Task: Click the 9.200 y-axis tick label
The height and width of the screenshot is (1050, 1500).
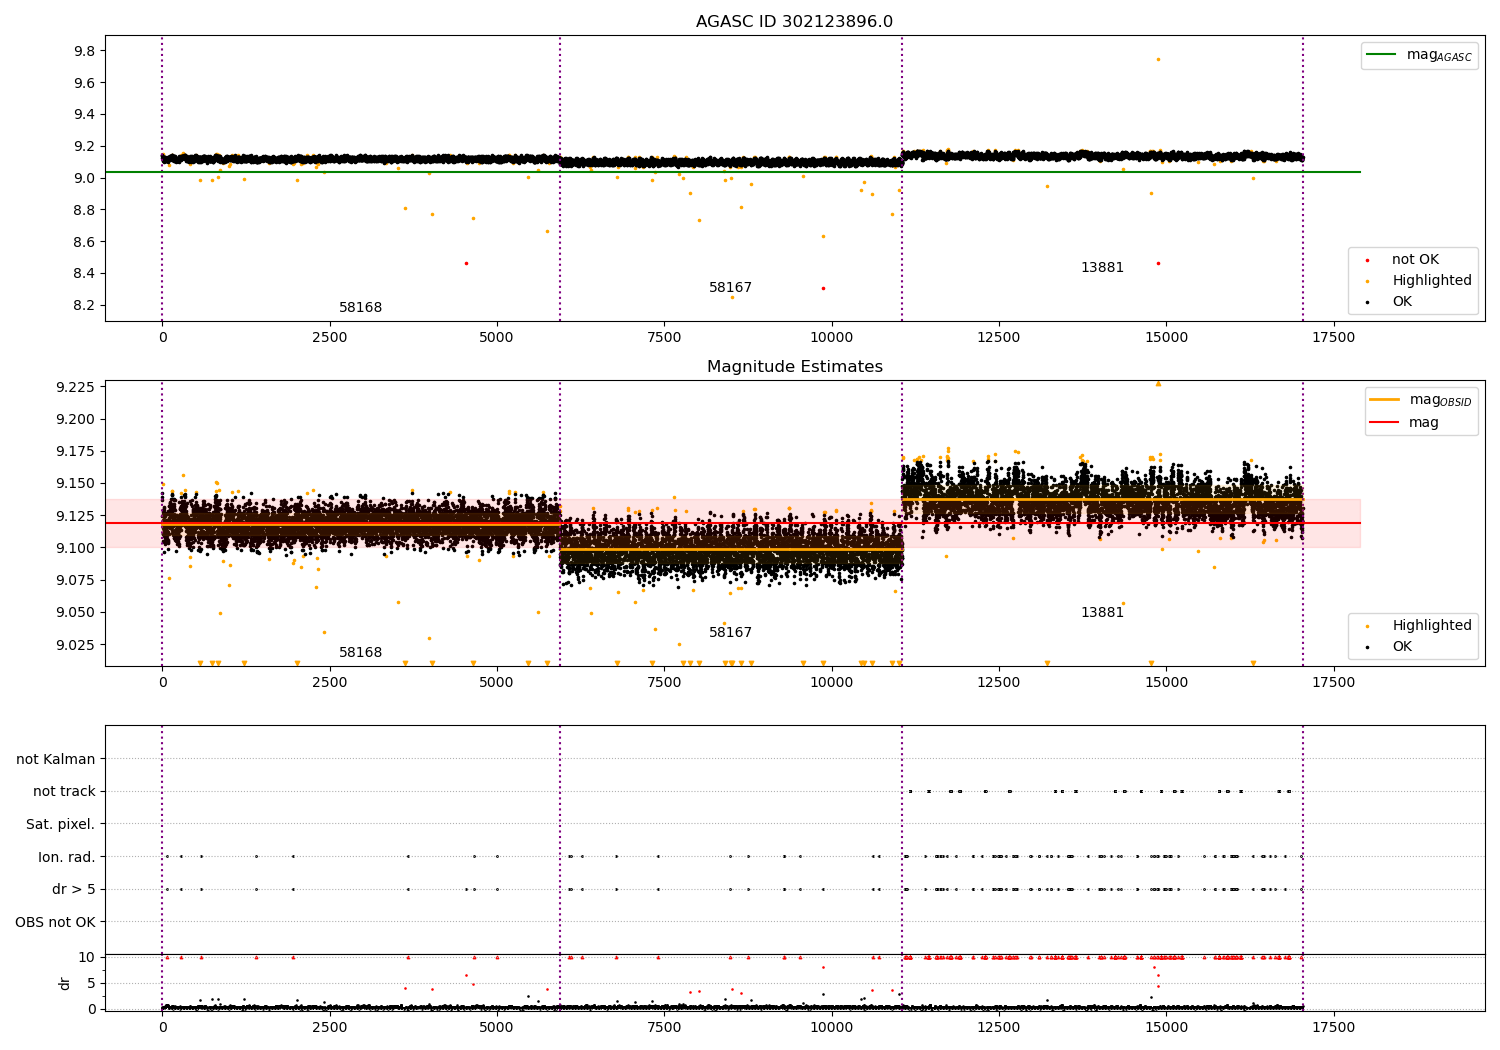Action: tap(75, 419)
